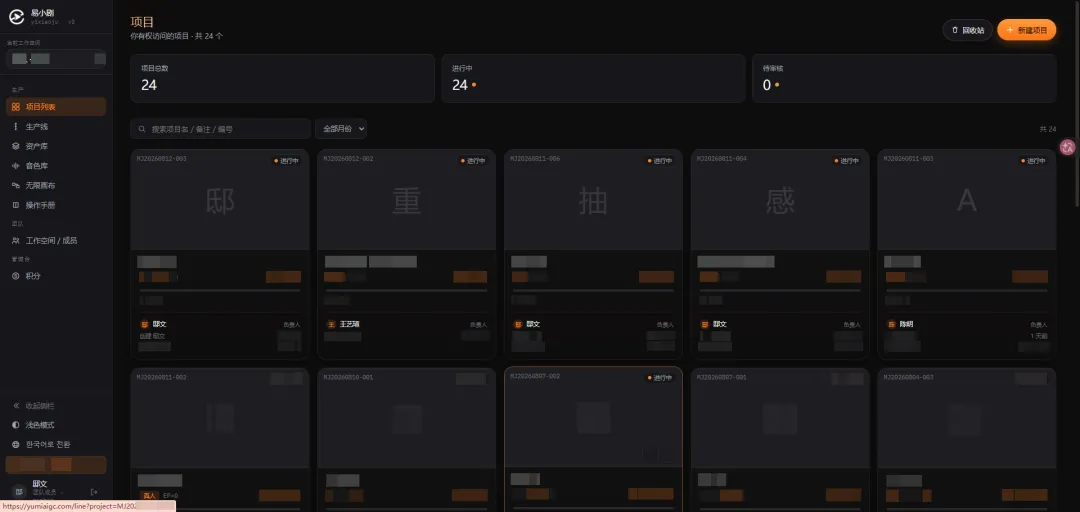1080x512 pixels.
Task: Click the page vertical scrollbar
Action: (1077, 103)
